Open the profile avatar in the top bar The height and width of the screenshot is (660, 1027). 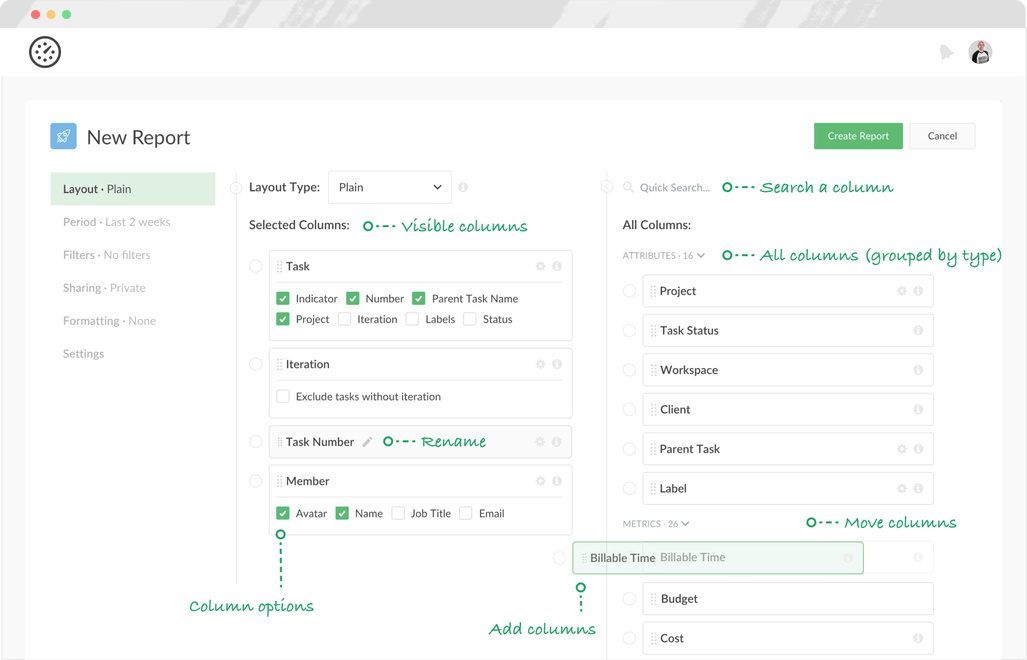click(x=980, y=51)
